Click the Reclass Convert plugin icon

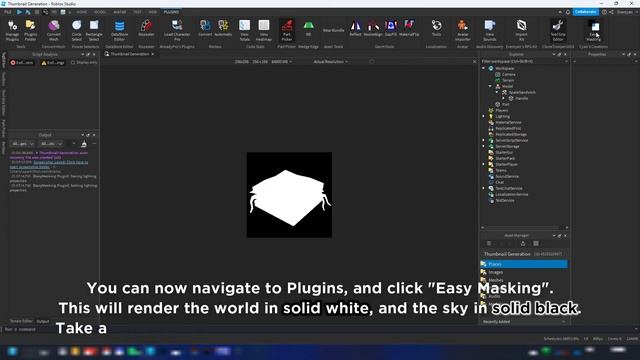click(205, 29)
